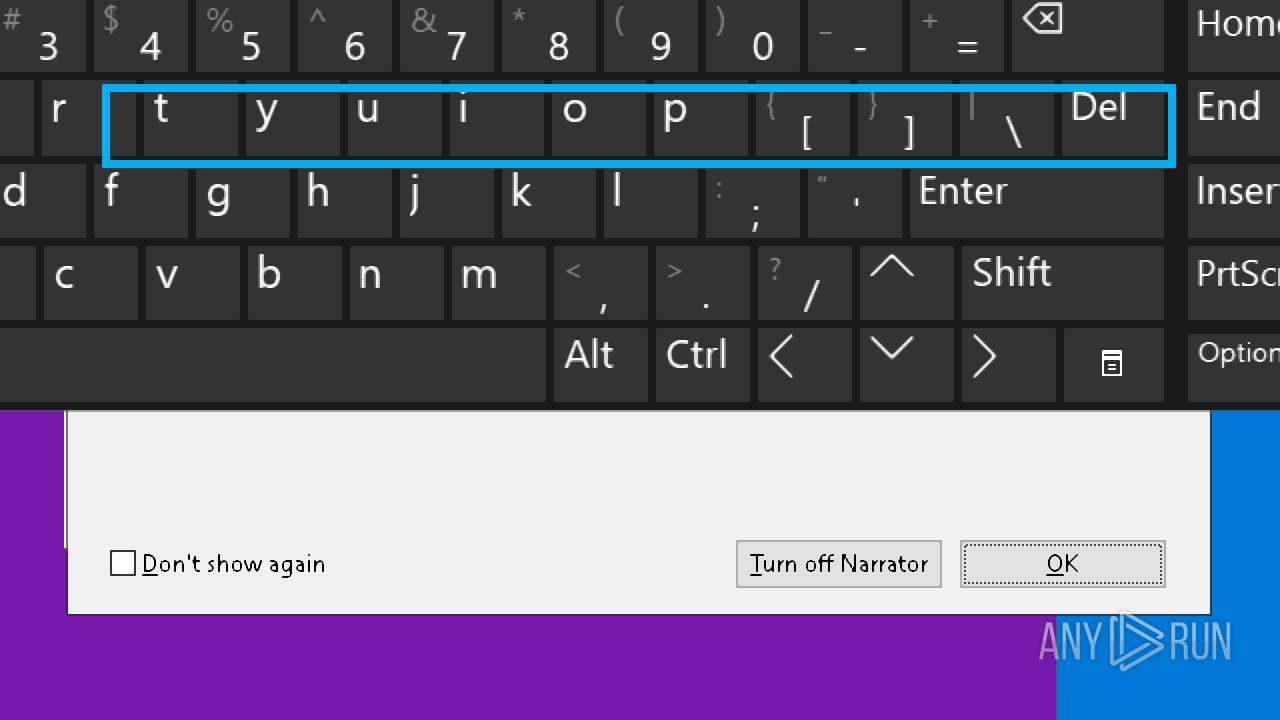Tap the 9 key
This screenshot has height=720, width=1280.
pos(650,36)
